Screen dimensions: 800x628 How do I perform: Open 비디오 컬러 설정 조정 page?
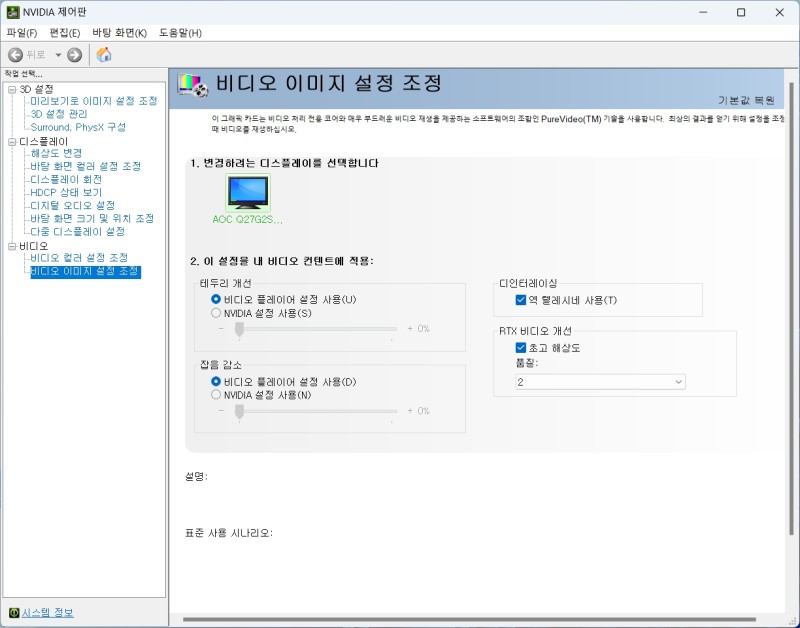79,258
